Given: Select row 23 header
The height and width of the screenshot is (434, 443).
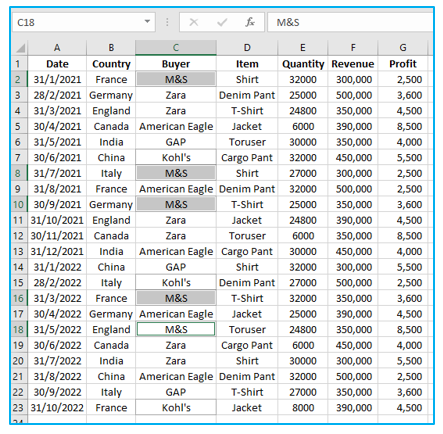Looking at the screenshot, I should click(19, 407).
